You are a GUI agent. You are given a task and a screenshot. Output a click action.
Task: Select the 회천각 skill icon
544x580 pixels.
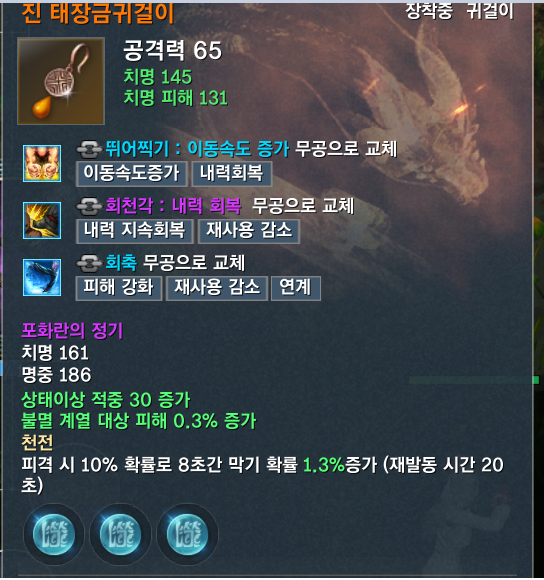pos(42,220)
